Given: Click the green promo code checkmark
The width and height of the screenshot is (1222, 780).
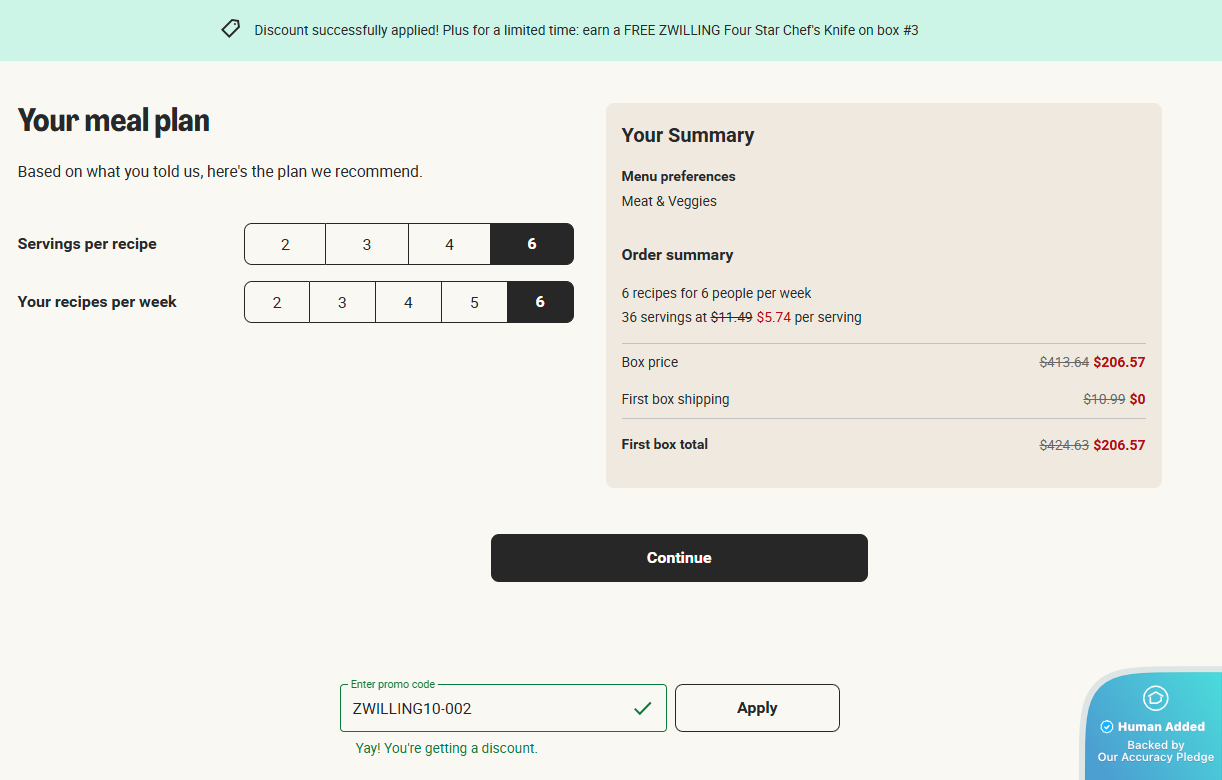Looking at the screenshot, I should [x=642, y=708].
